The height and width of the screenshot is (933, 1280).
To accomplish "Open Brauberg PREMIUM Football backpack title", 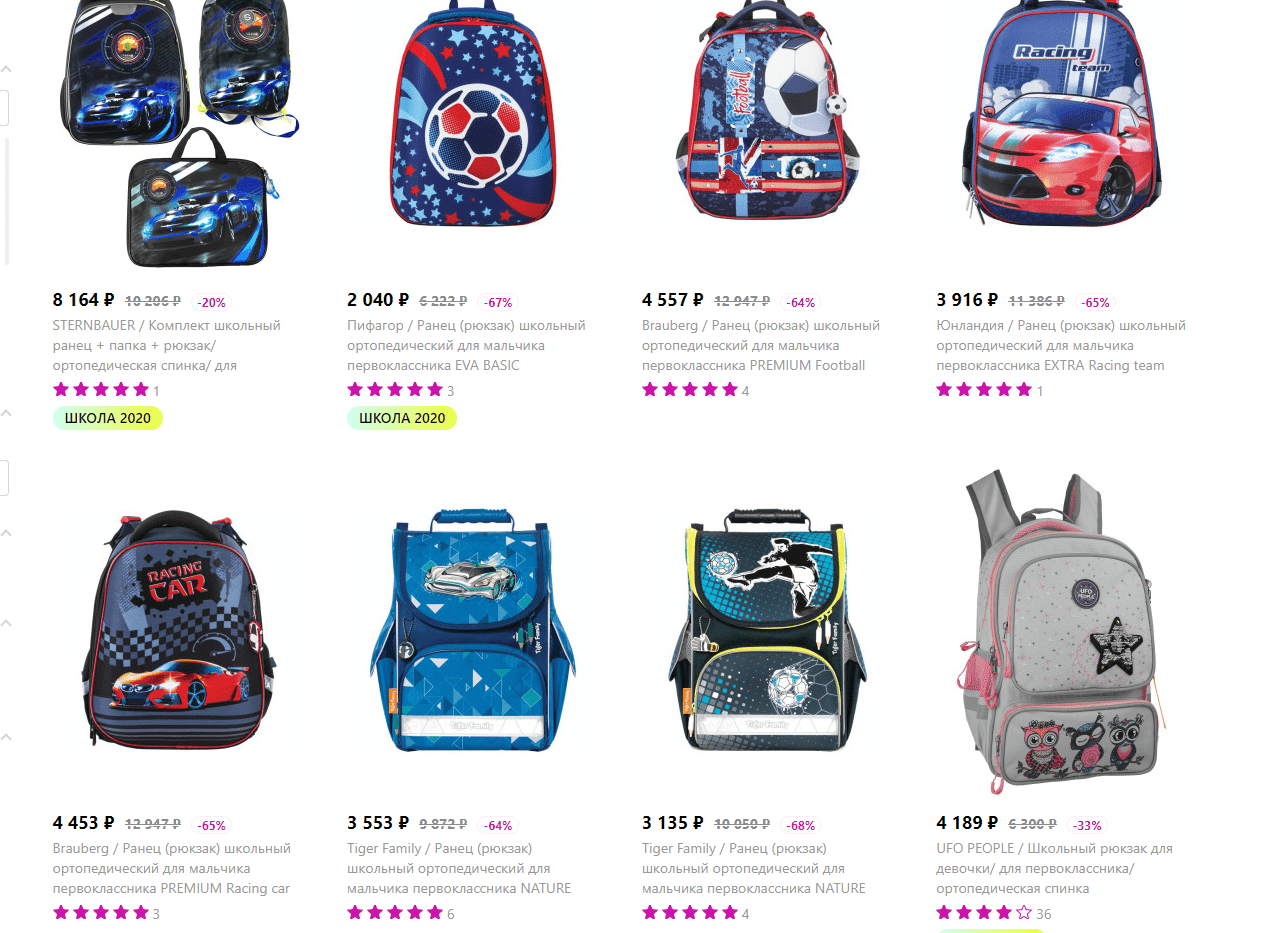I will tap(761, 345).
